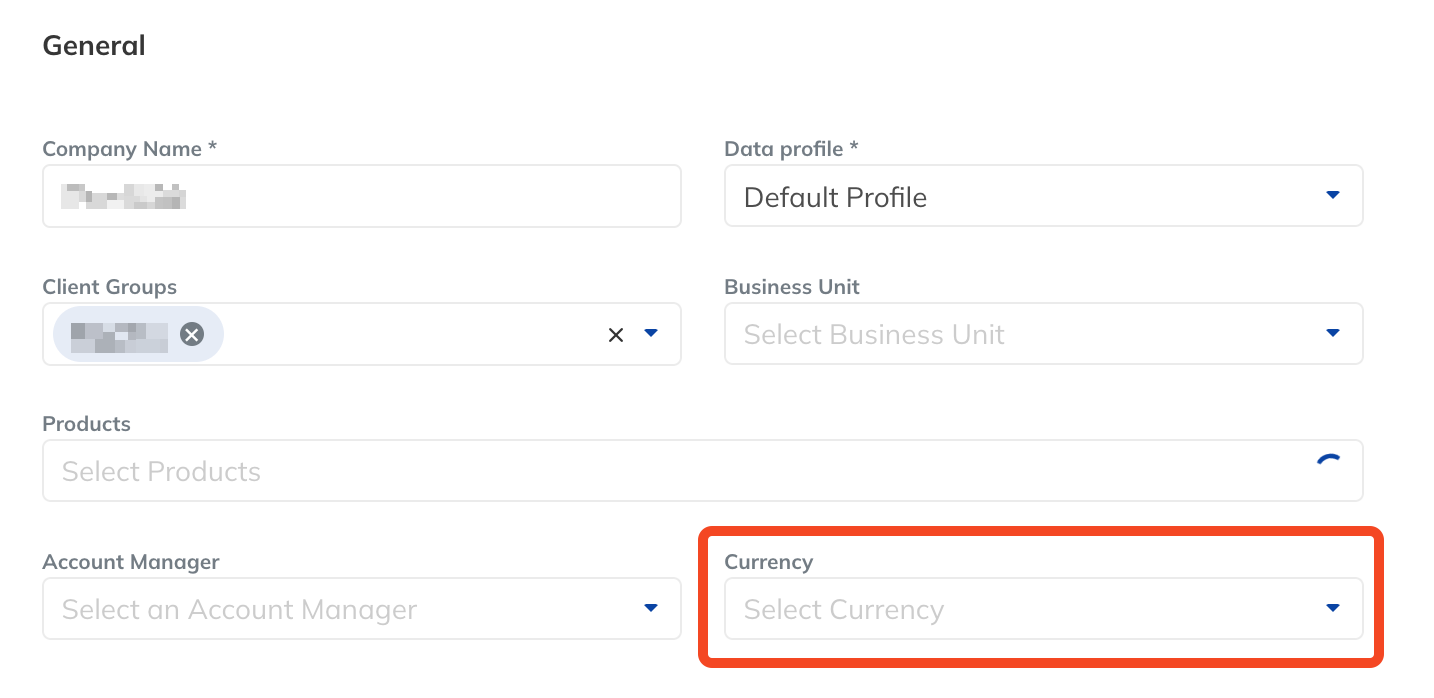
Task: Remove the selected client group chip
Action: (192, 334)
